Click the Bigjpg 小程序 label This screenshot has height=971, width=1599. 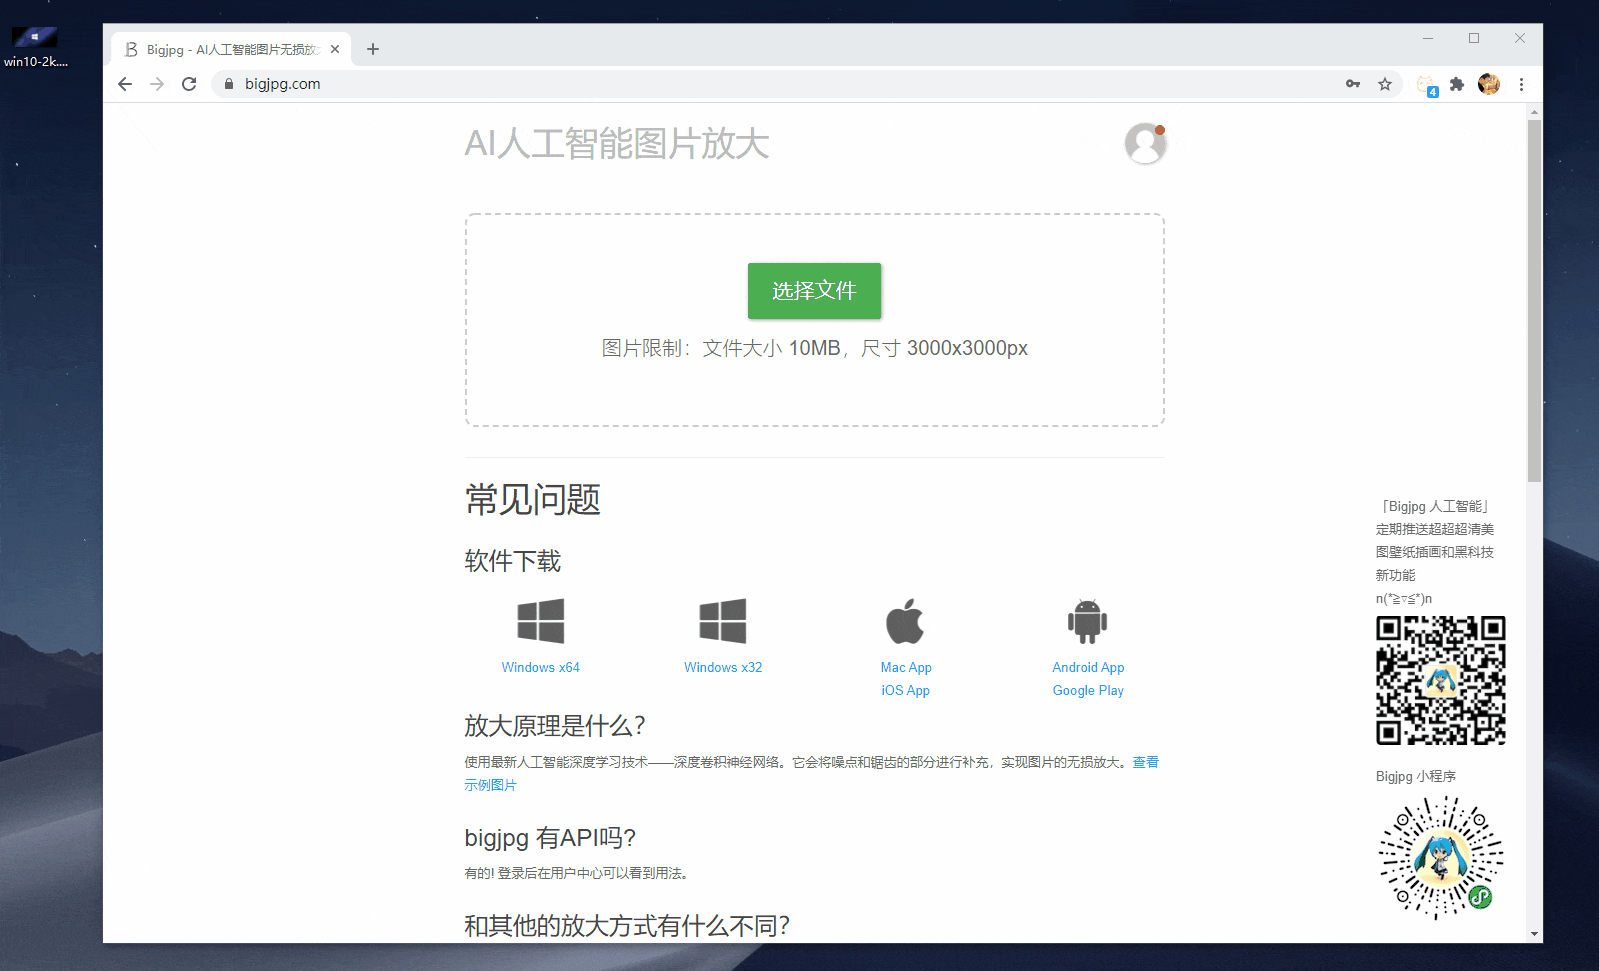point(1416,776)
